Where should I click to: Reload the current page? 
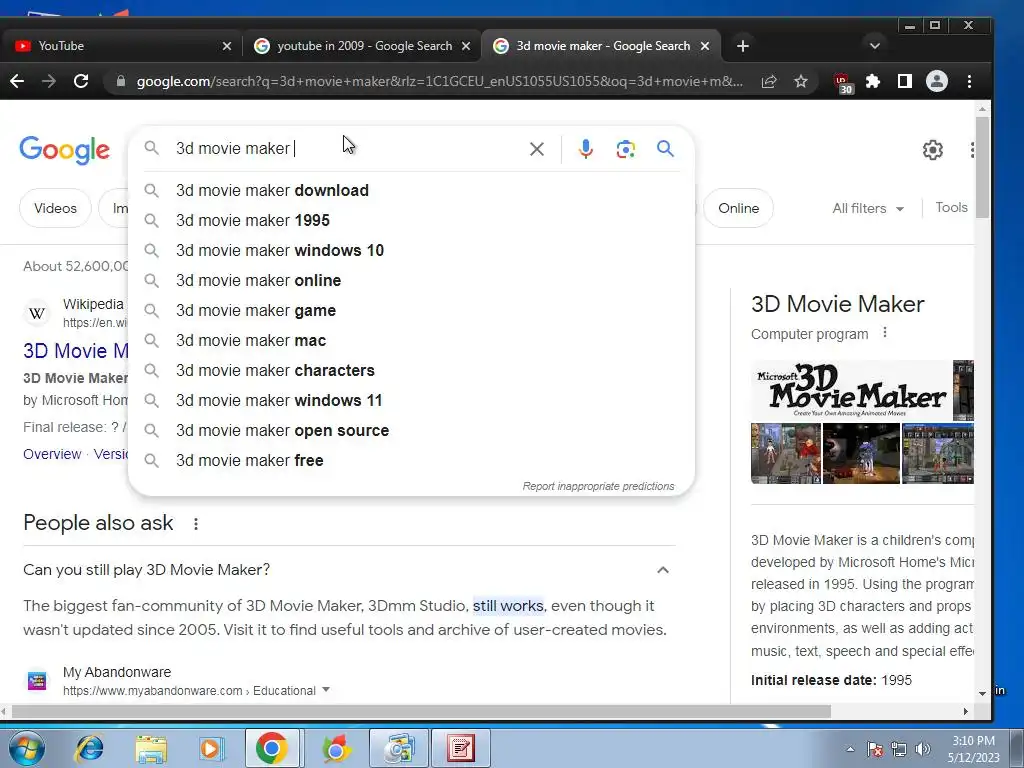pos(81,81)
